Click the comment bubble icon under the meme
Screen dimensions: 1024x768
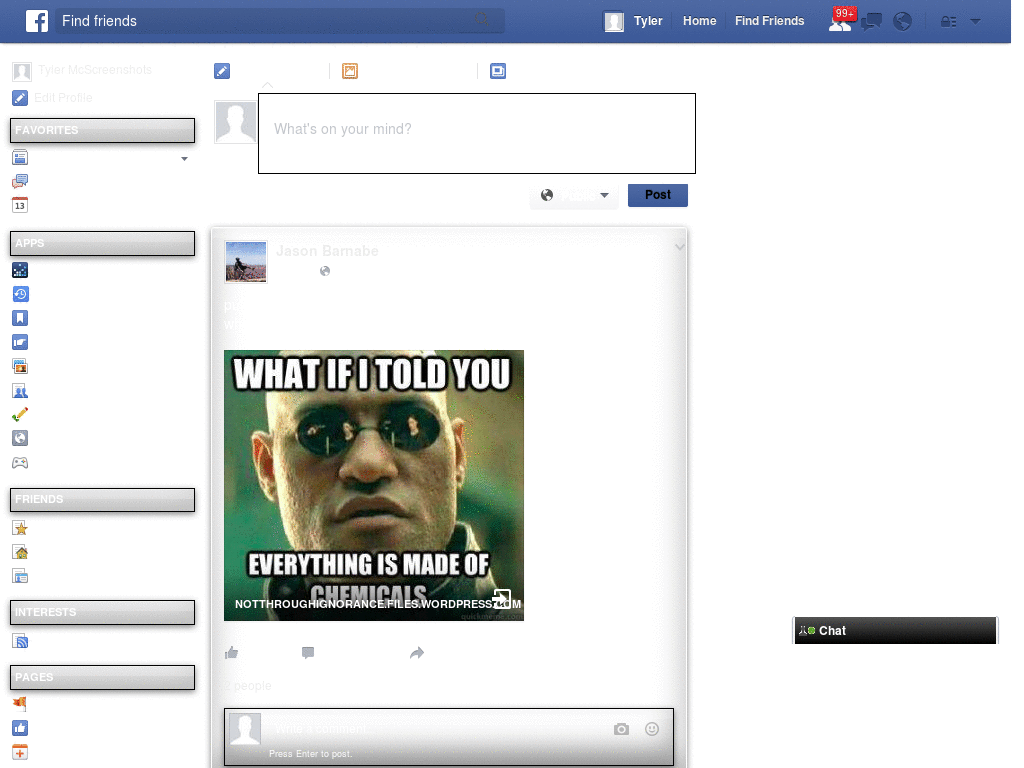pos(308,652)
